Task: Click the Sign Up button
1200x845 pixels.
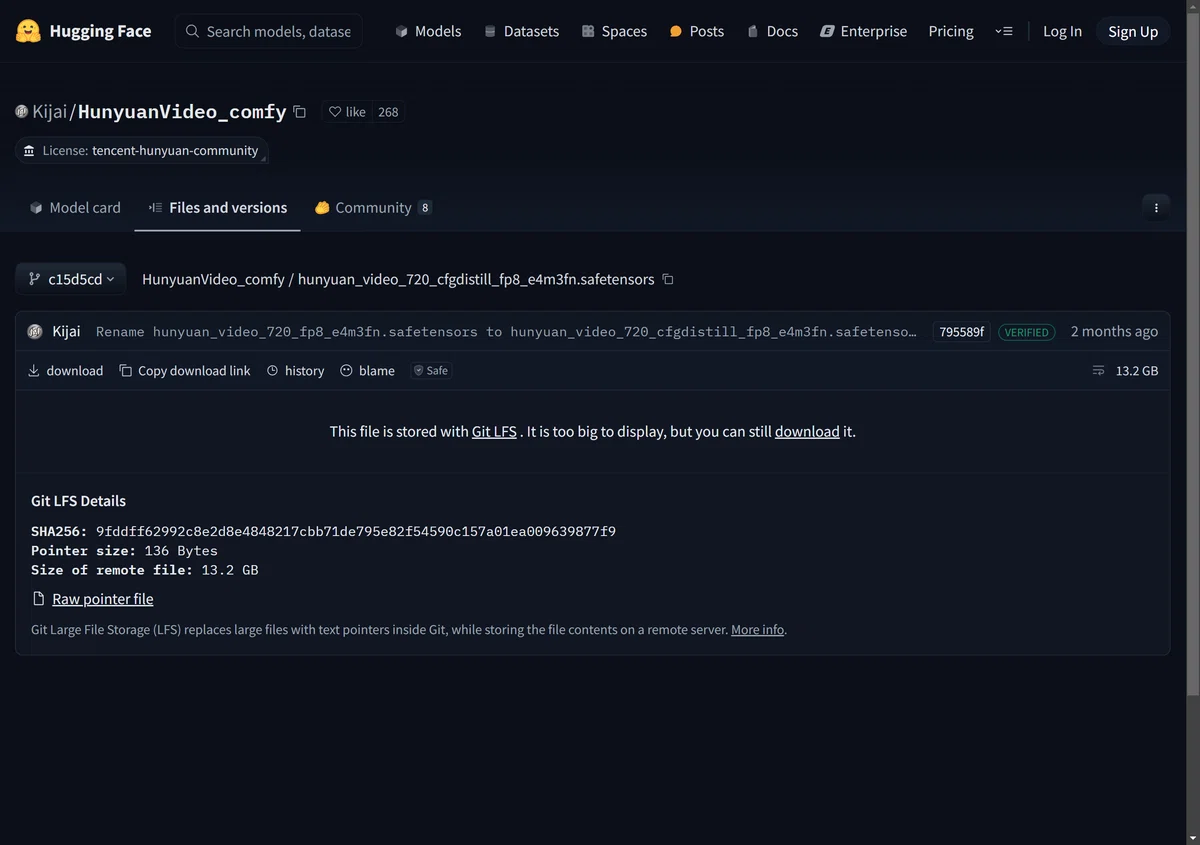Action: (1133, 31)
